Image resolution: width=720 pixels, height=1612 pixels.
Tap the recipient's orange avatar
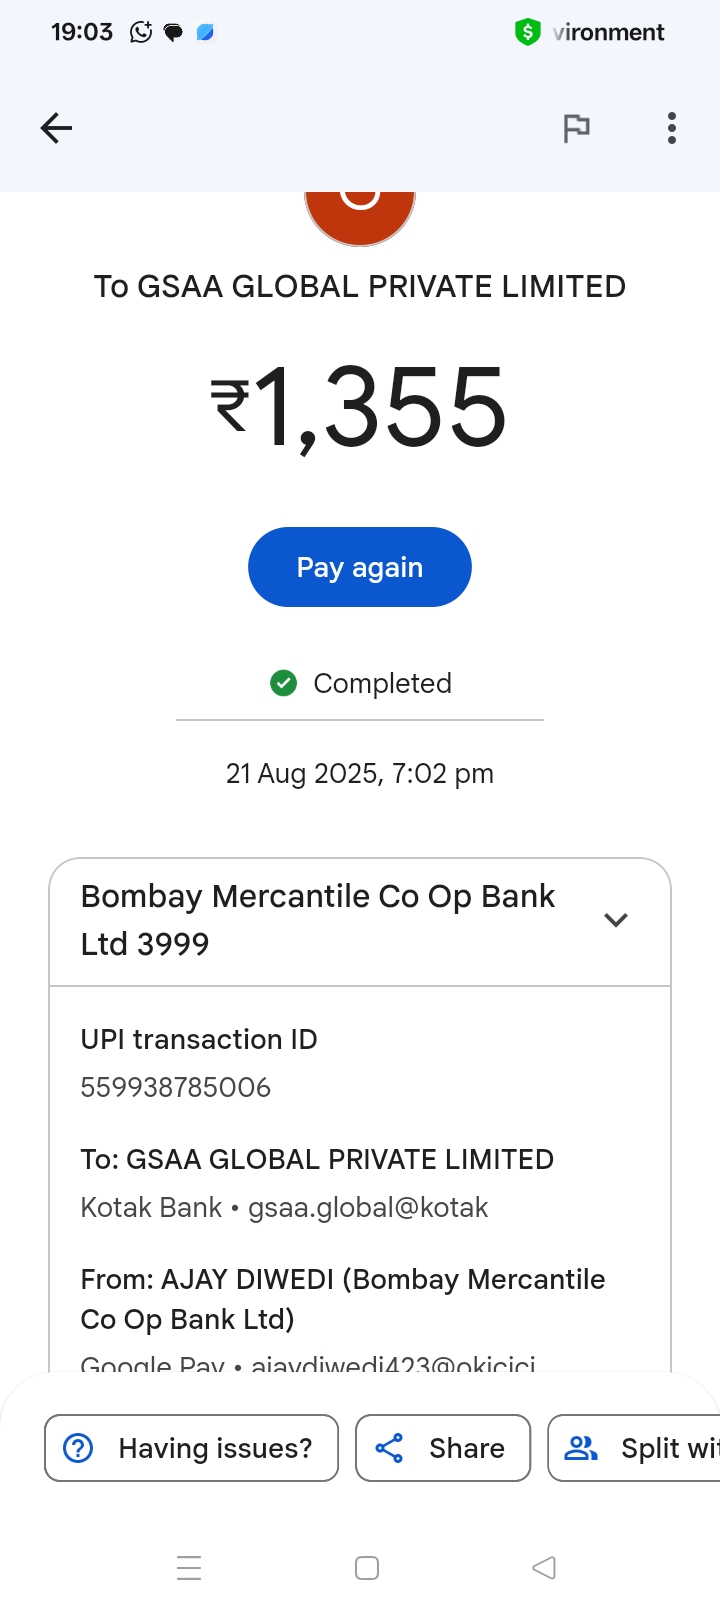(360, 214)
